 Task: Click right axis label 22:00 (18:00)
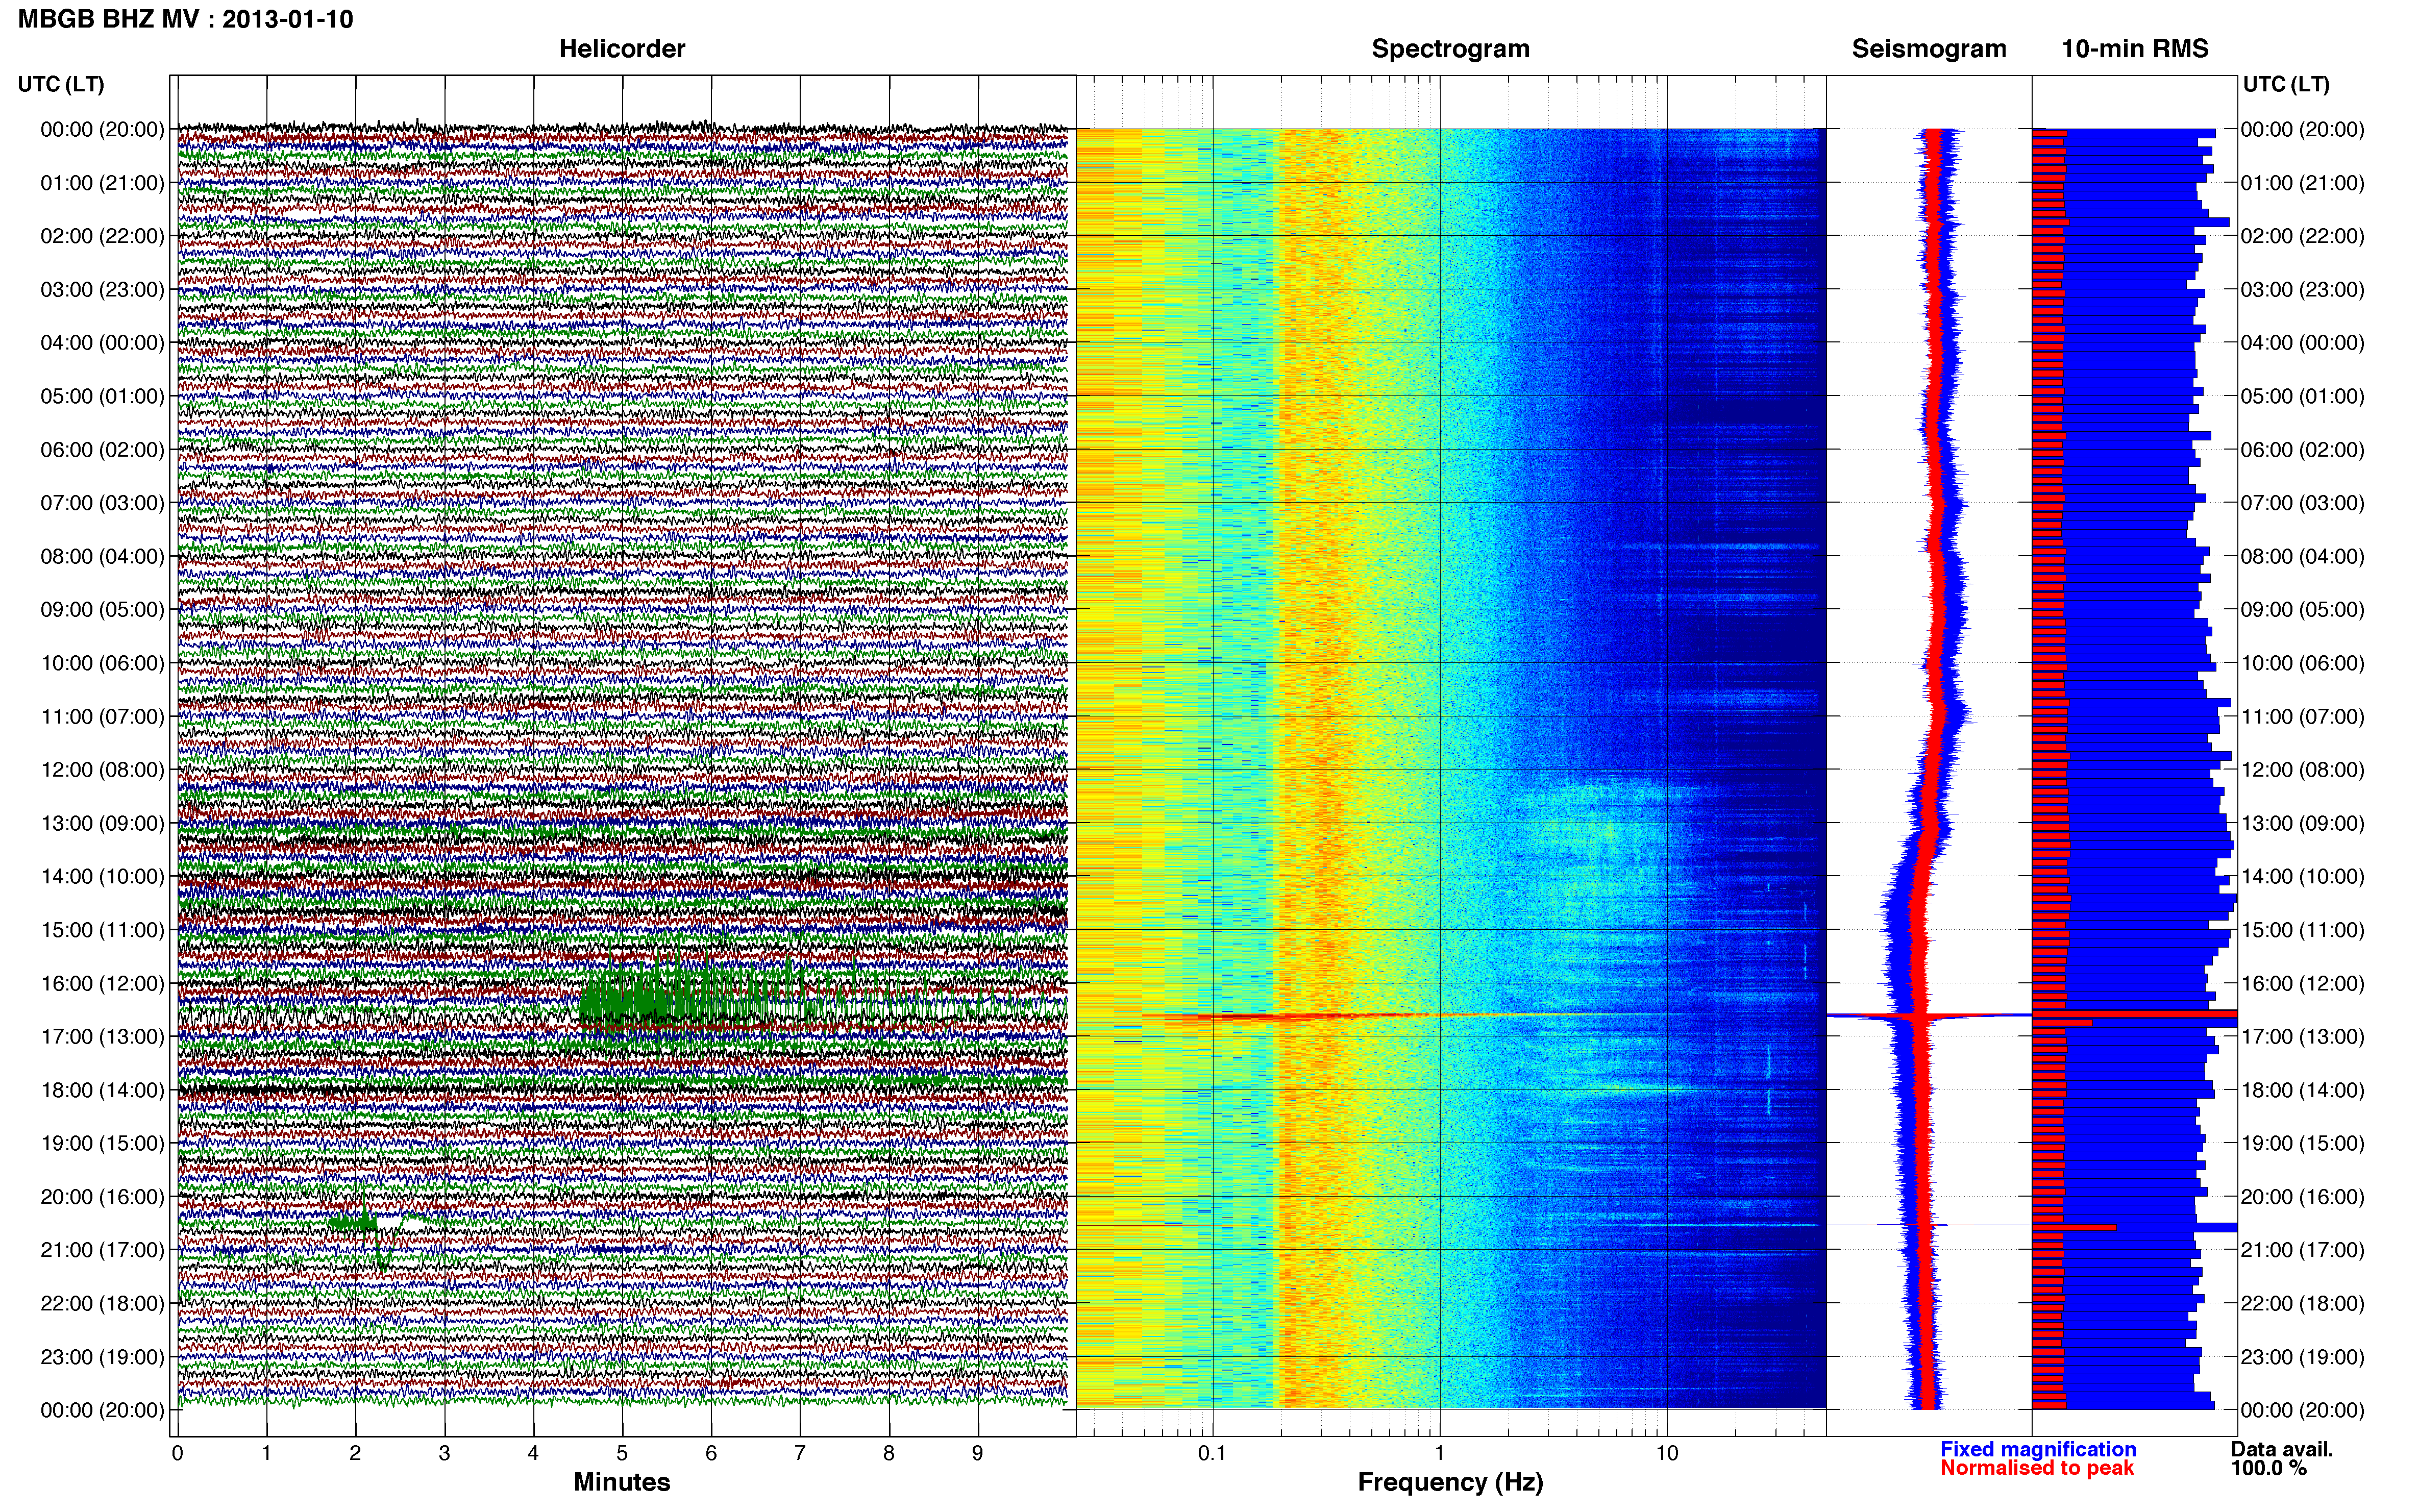2302,1304
